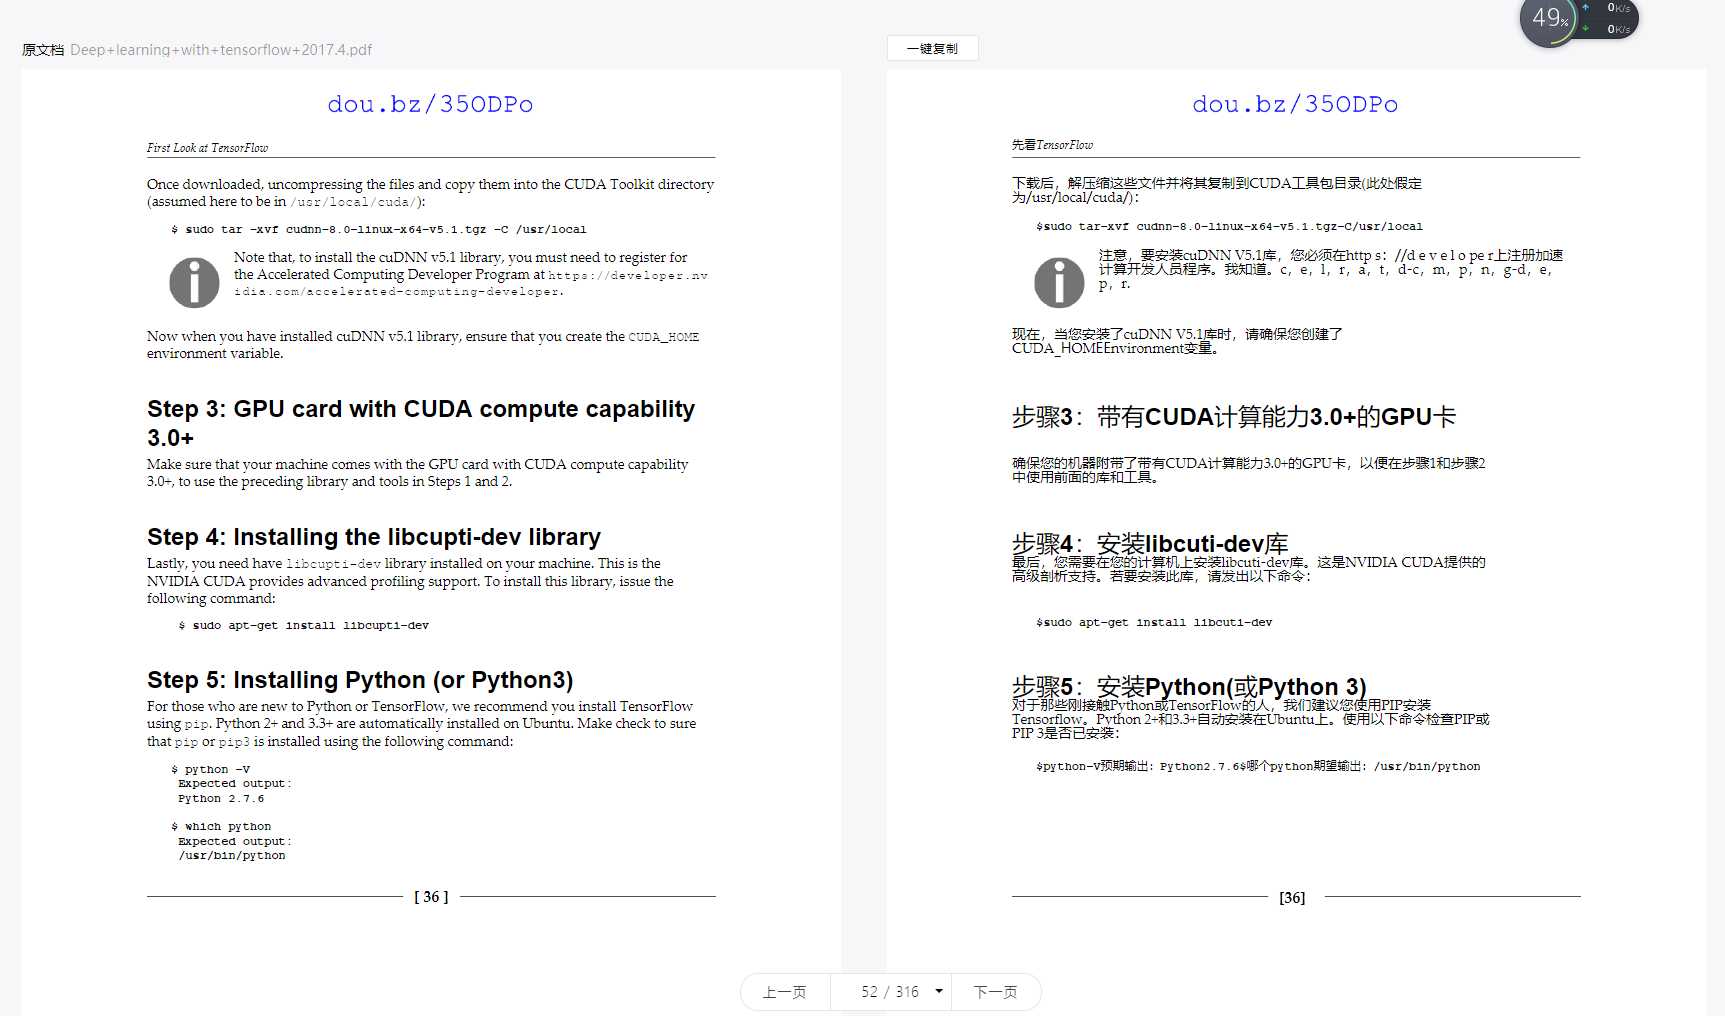This screenshot has height=1016, width=1725.
Task: Click CUDA_HOME variable text on English page
Action: (663, 337)
